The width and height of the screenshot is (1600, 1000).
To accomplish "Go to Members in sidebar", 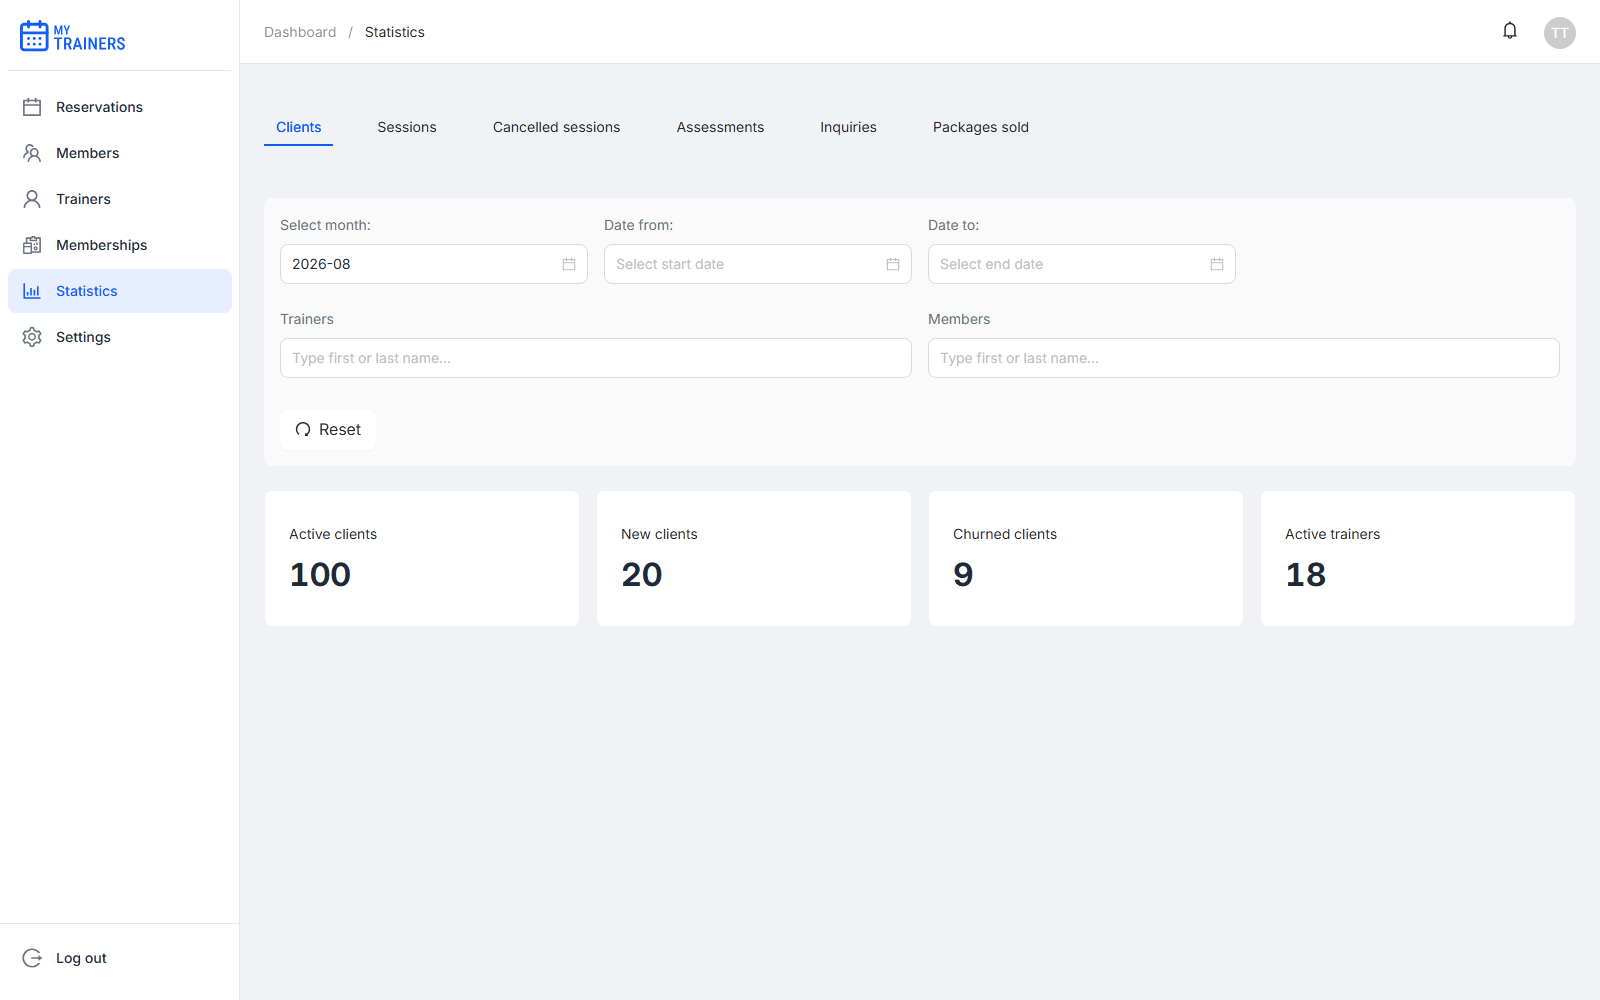I will coord(120,153).
